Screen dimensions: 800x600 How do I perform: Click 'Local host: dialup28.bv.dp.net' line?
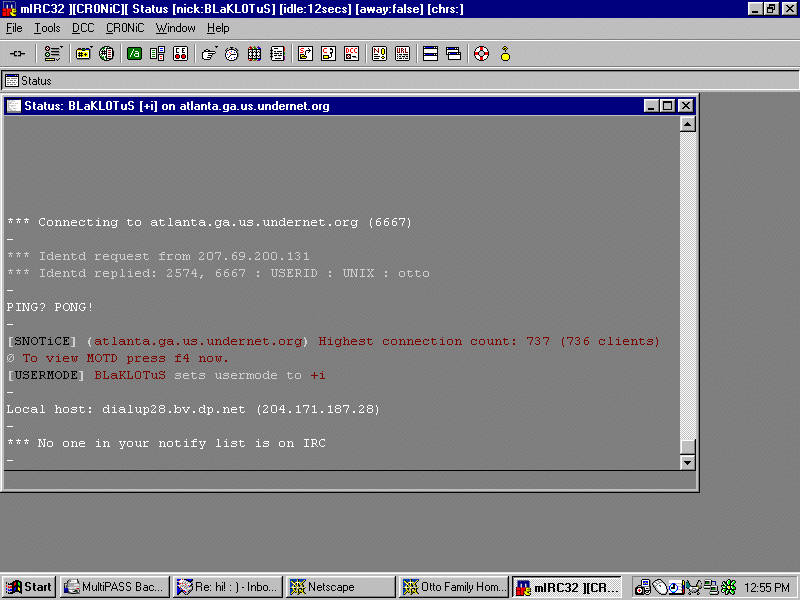[193, 409]
